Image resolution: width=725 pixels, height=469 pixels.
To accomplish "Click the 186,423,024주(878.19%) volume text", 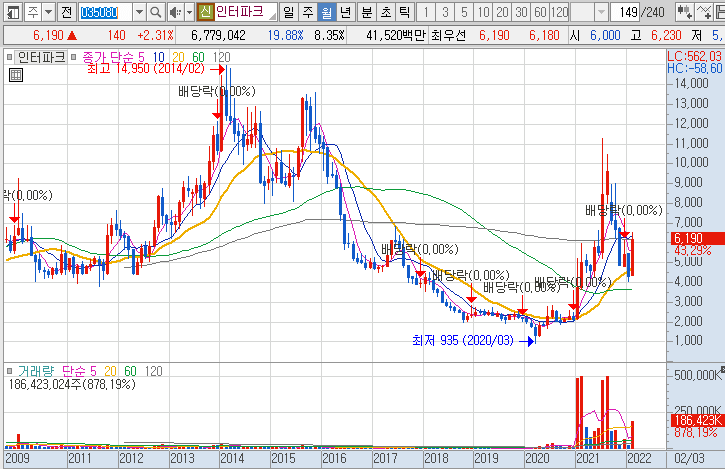I will [72, 384].
